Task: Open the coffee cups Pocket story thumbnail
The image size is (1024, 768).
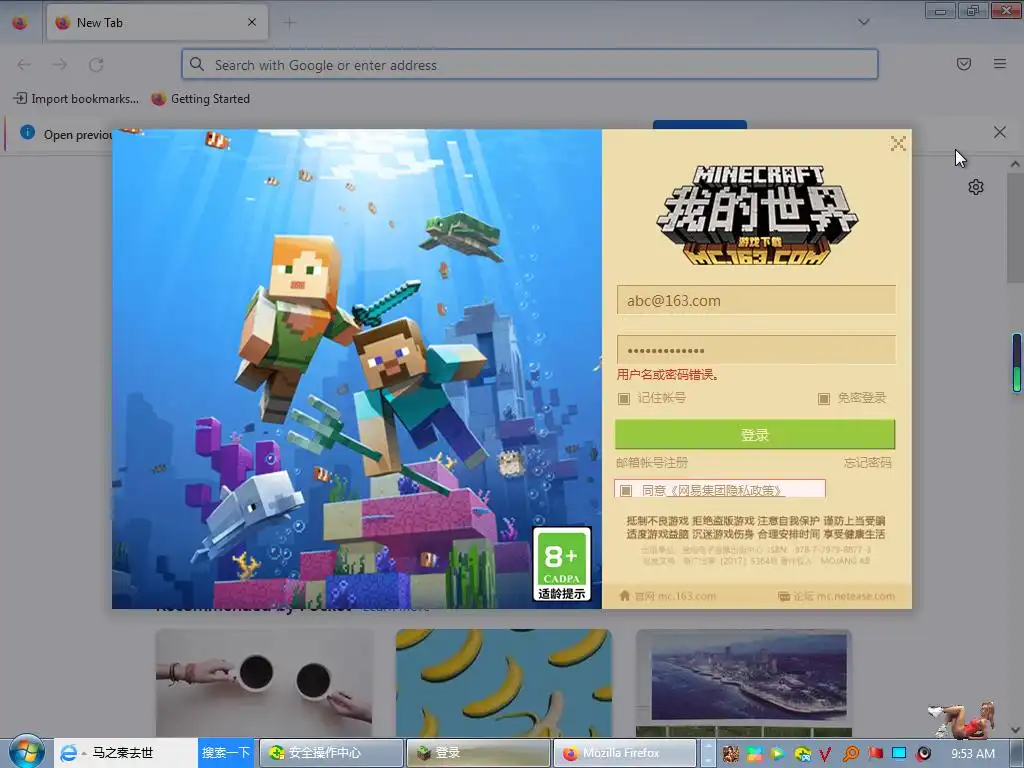Action: [x=264, y=683]
